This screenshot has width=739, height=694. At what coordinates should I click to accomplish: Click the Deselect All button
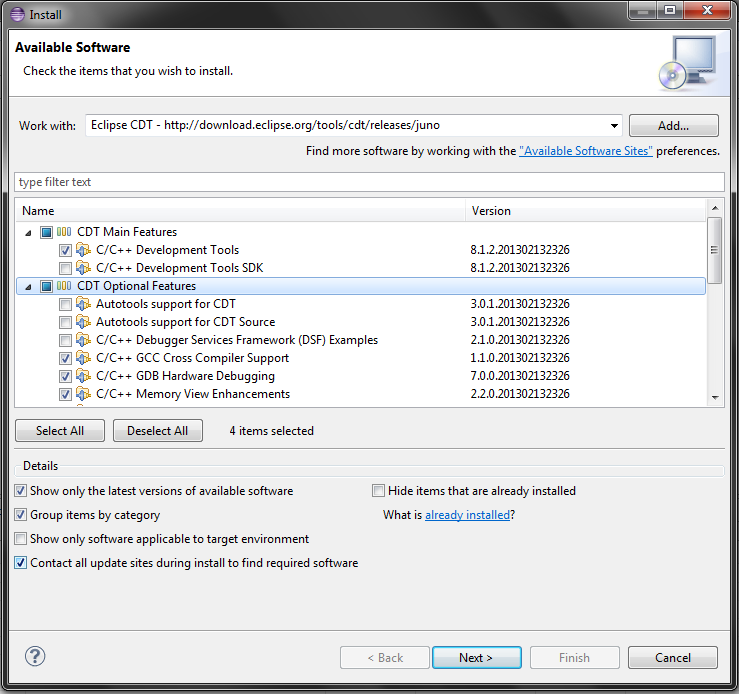point(158,431)
